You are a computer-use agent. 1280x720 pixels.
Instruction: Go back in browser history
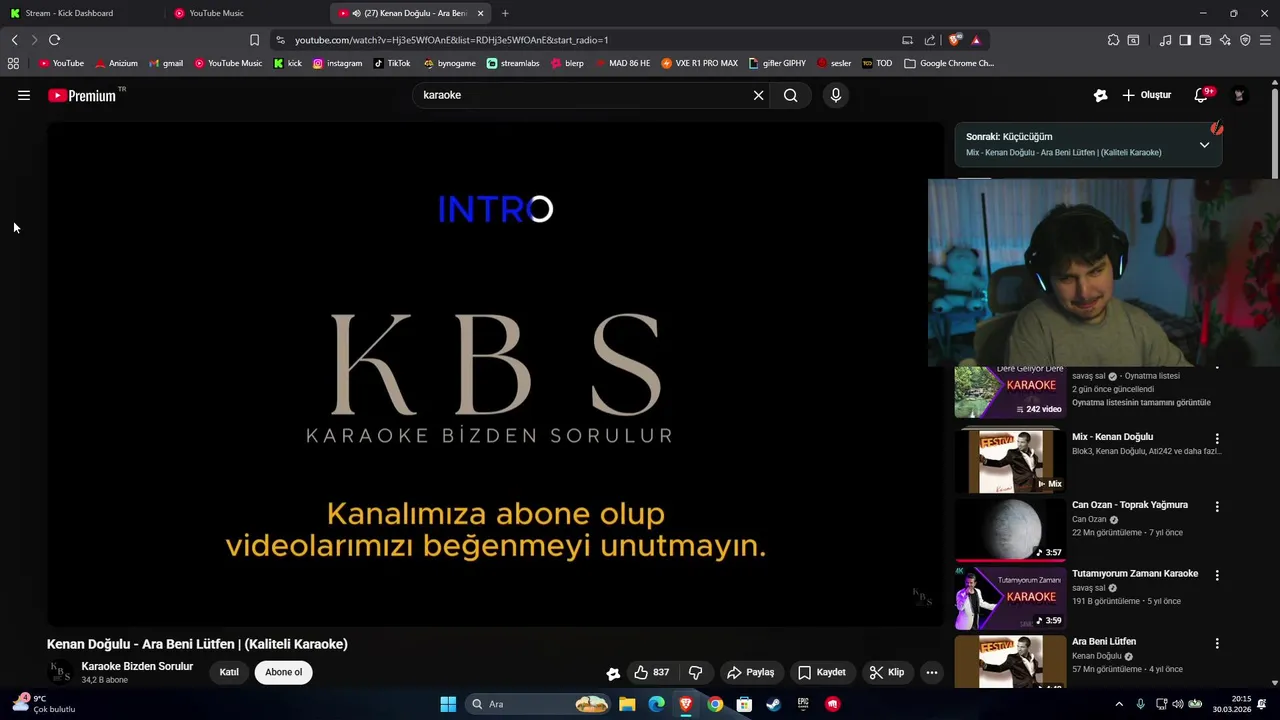15,40
